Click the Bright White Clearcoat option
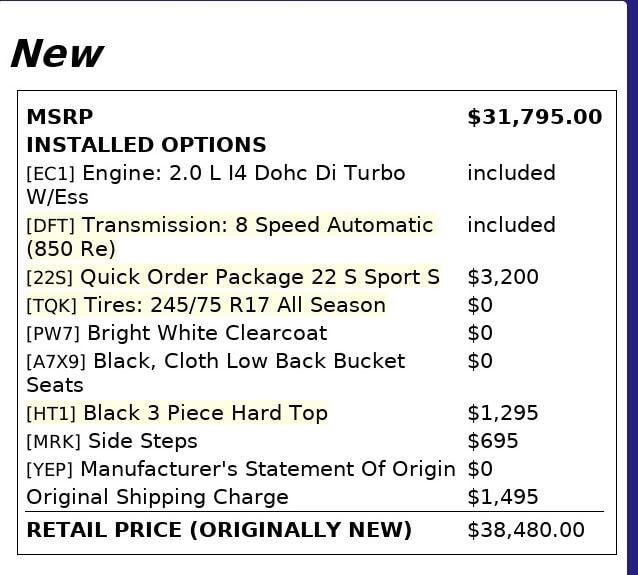This screenshot has height=575, width=638. pyautogui.click(x=207, y=333)
